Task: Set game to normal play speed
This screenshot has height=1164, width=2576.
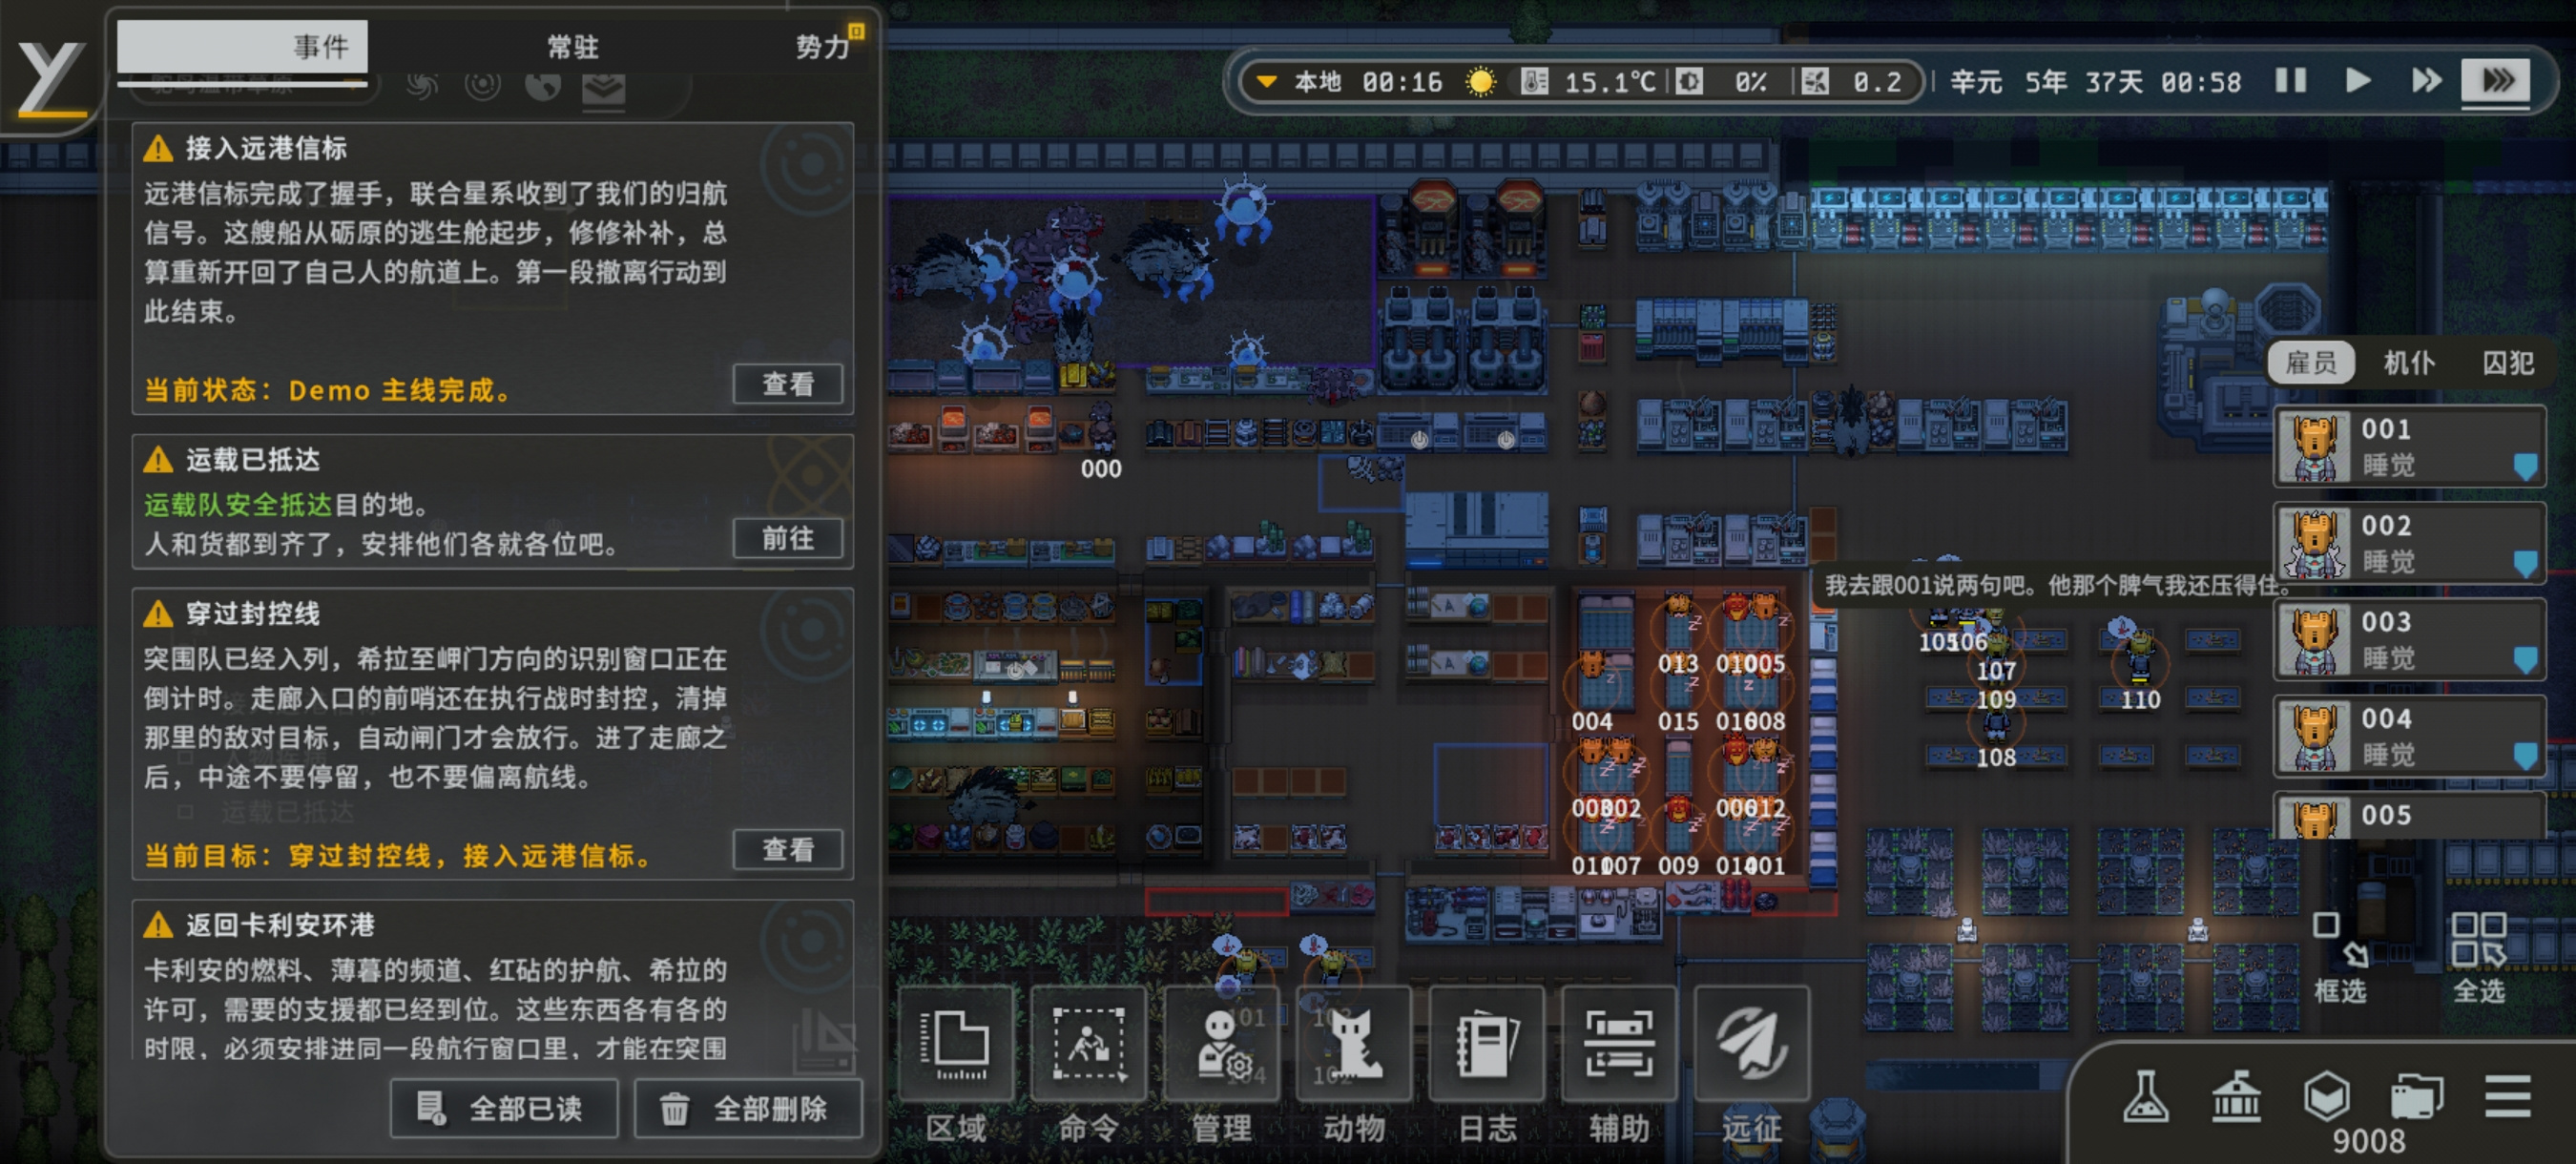Action: [2357, 80]
